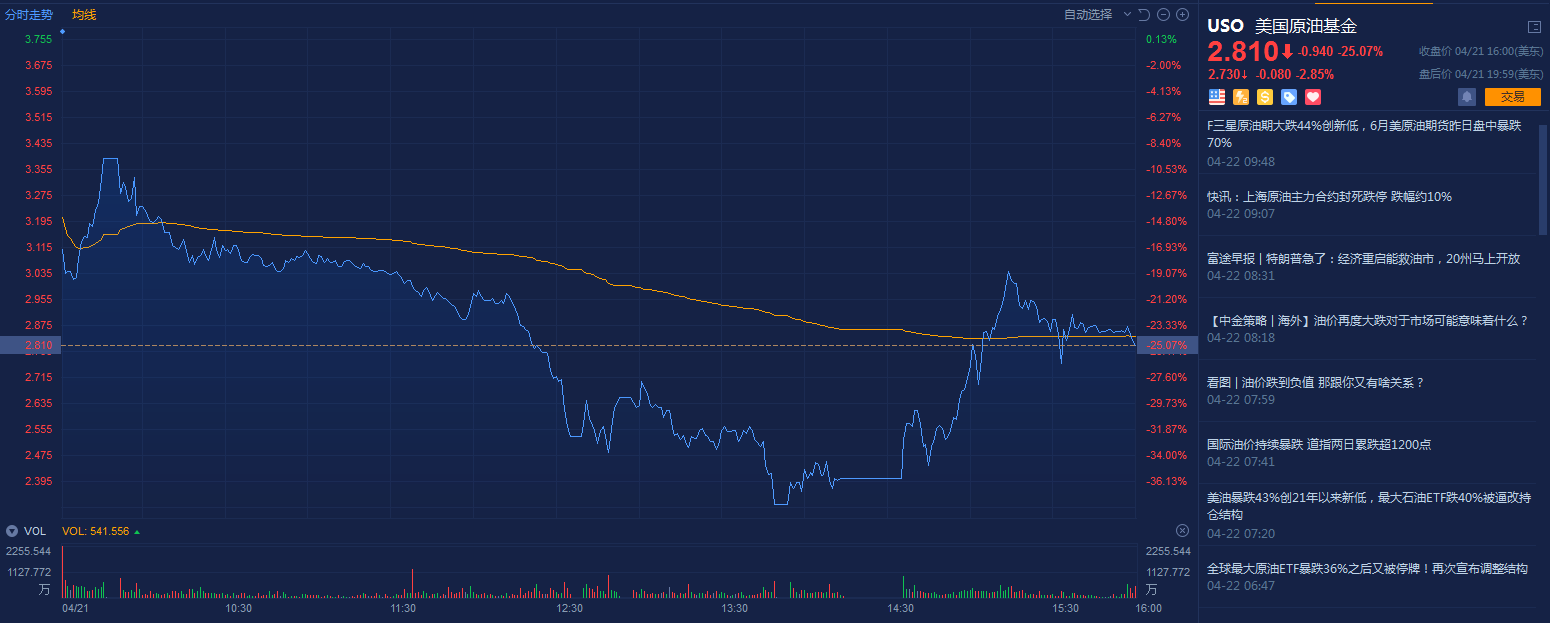Open the detail panel icon beside USO title
This screenshot has height=623, width=1550.
pyautogui.click(x=1534, y=27)
